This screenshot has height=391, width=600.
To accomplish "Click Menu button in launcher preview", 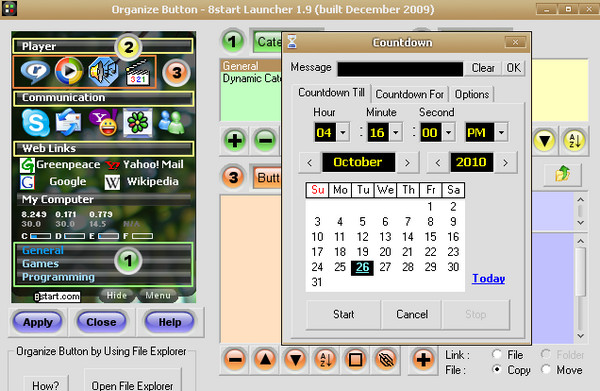I will click(x=158, y=295).
